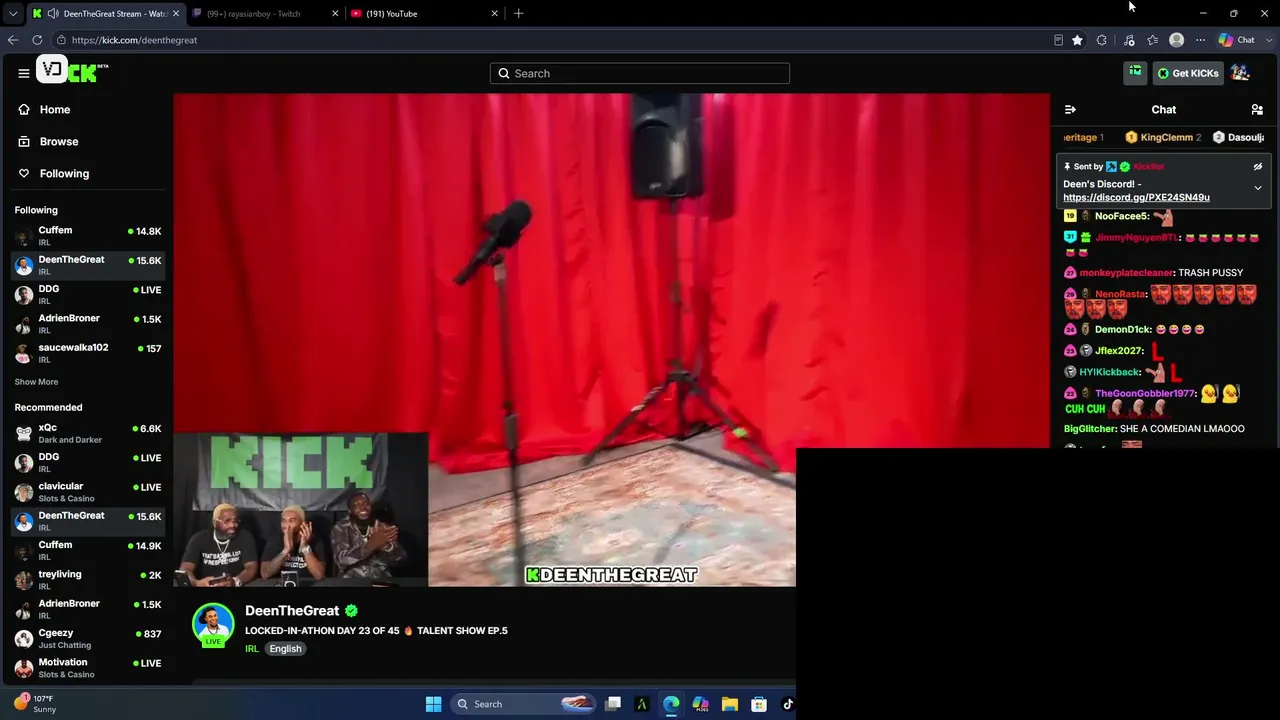Open Microsoft Edge from the taskbar
Screen dimensions: 1280x720
[x=671, y=704]
